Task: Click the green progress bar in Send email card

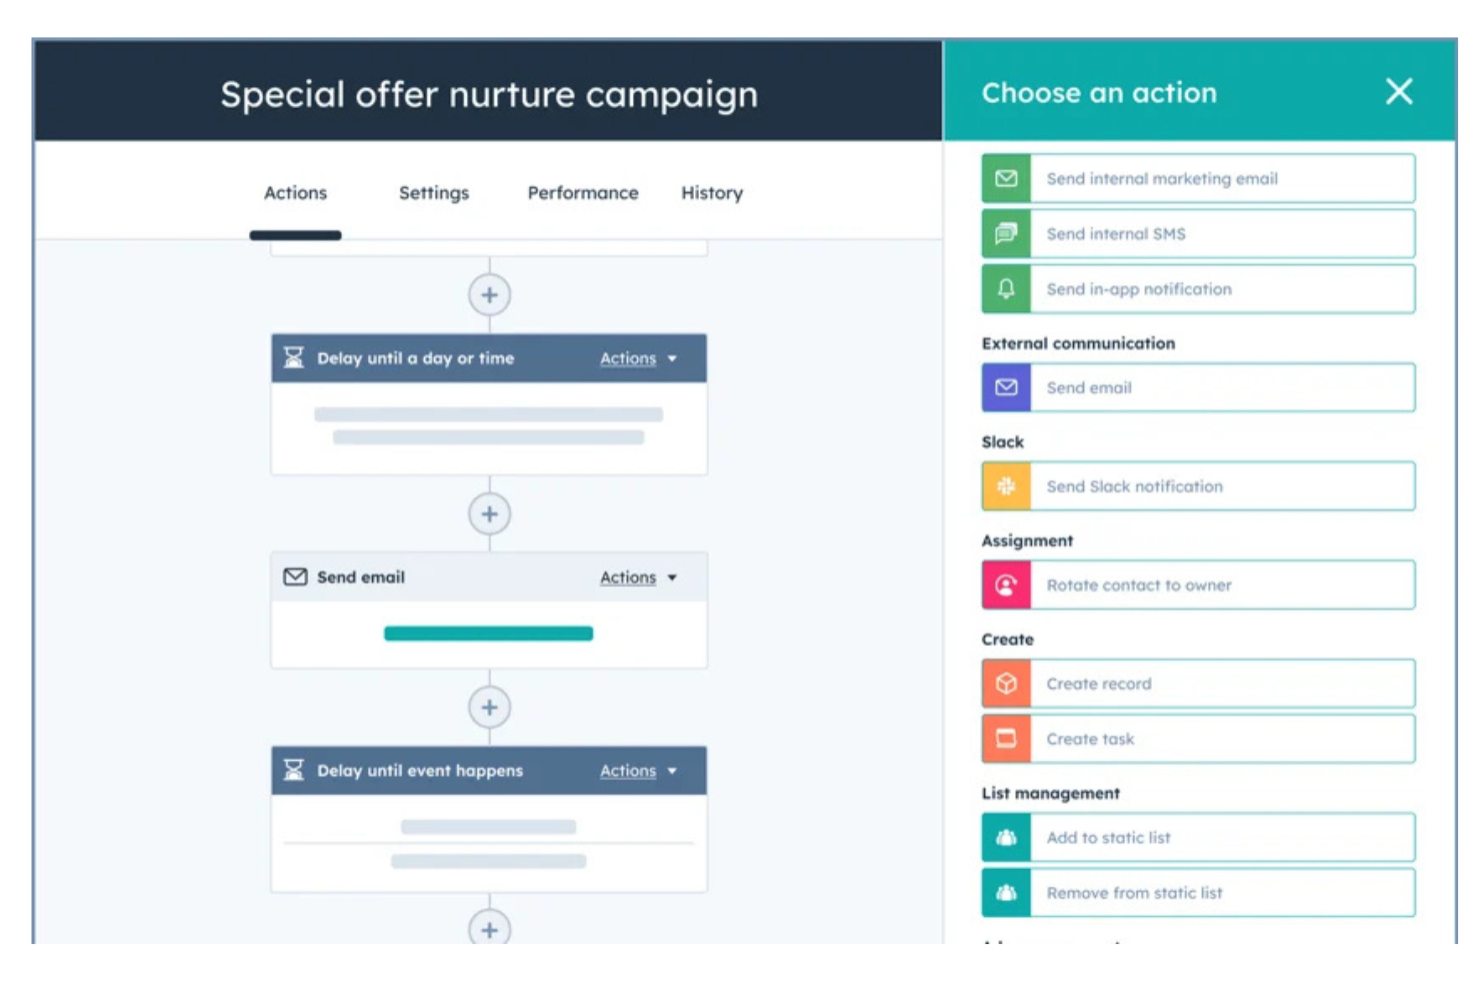Action: pos(489,633)
